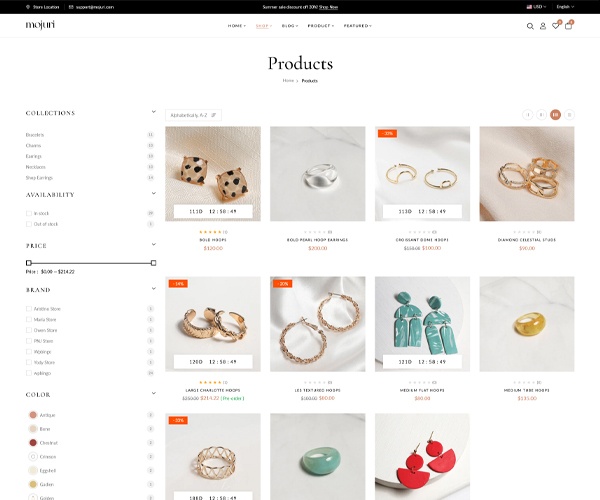Select the Chestnut color swatch
The width and height of the screenshot is (600, 500).
[x=33, y=443]
